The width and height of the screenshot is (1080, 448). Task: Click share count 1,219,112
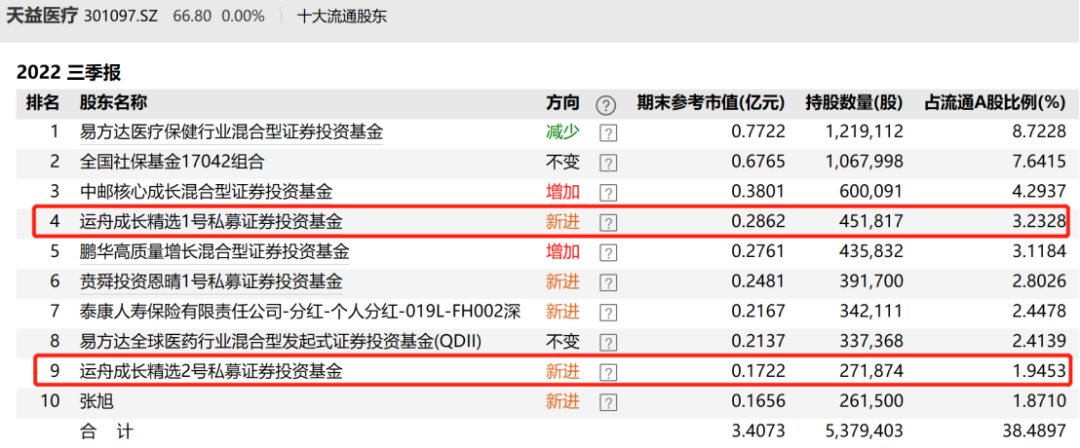click(x=864, y=132)
